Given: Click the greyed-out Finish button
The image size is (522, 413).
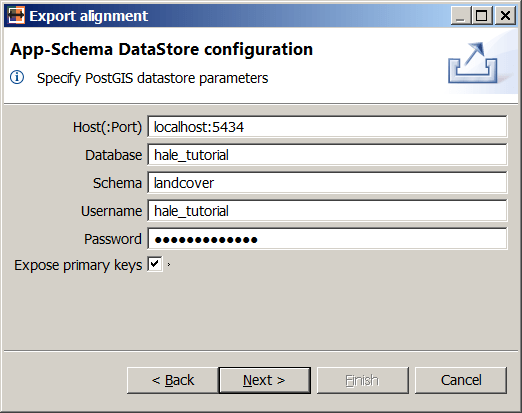Looking at the screenshot, I should pyautogui.click(x=363, y=380).
